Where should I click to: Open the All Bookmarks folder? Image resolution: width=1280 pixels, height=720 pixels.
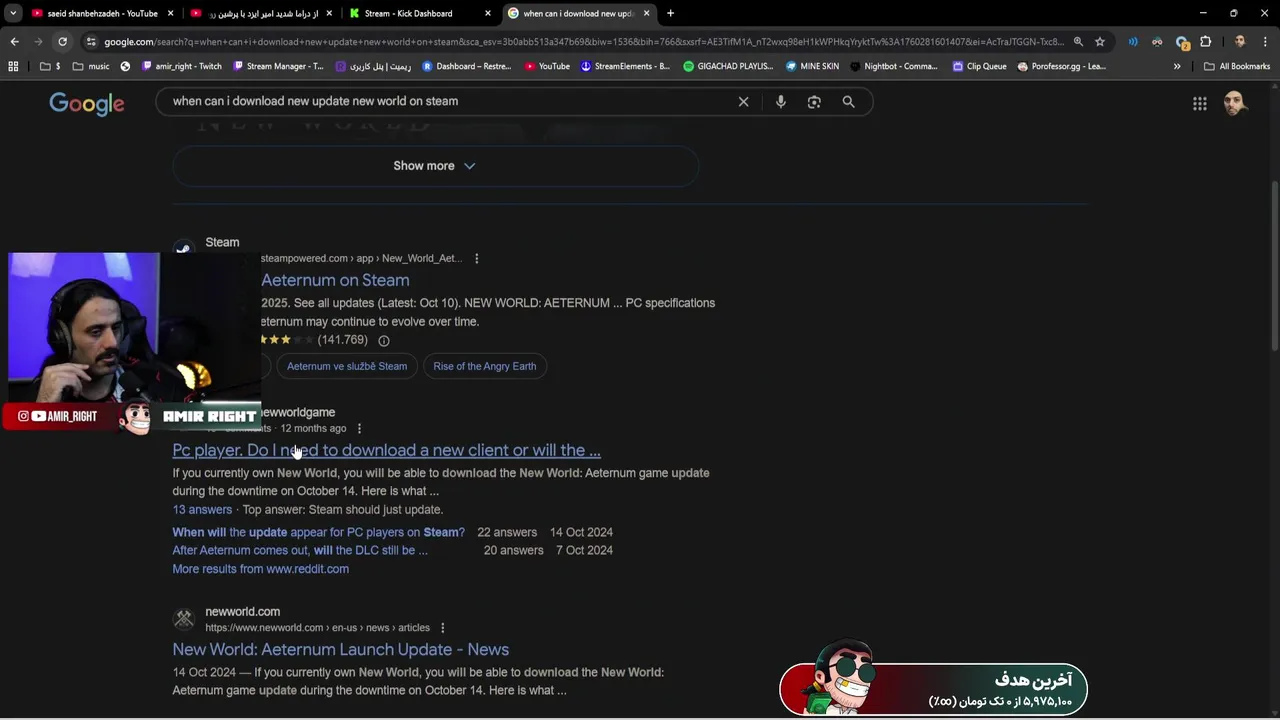coord(1237,66)
